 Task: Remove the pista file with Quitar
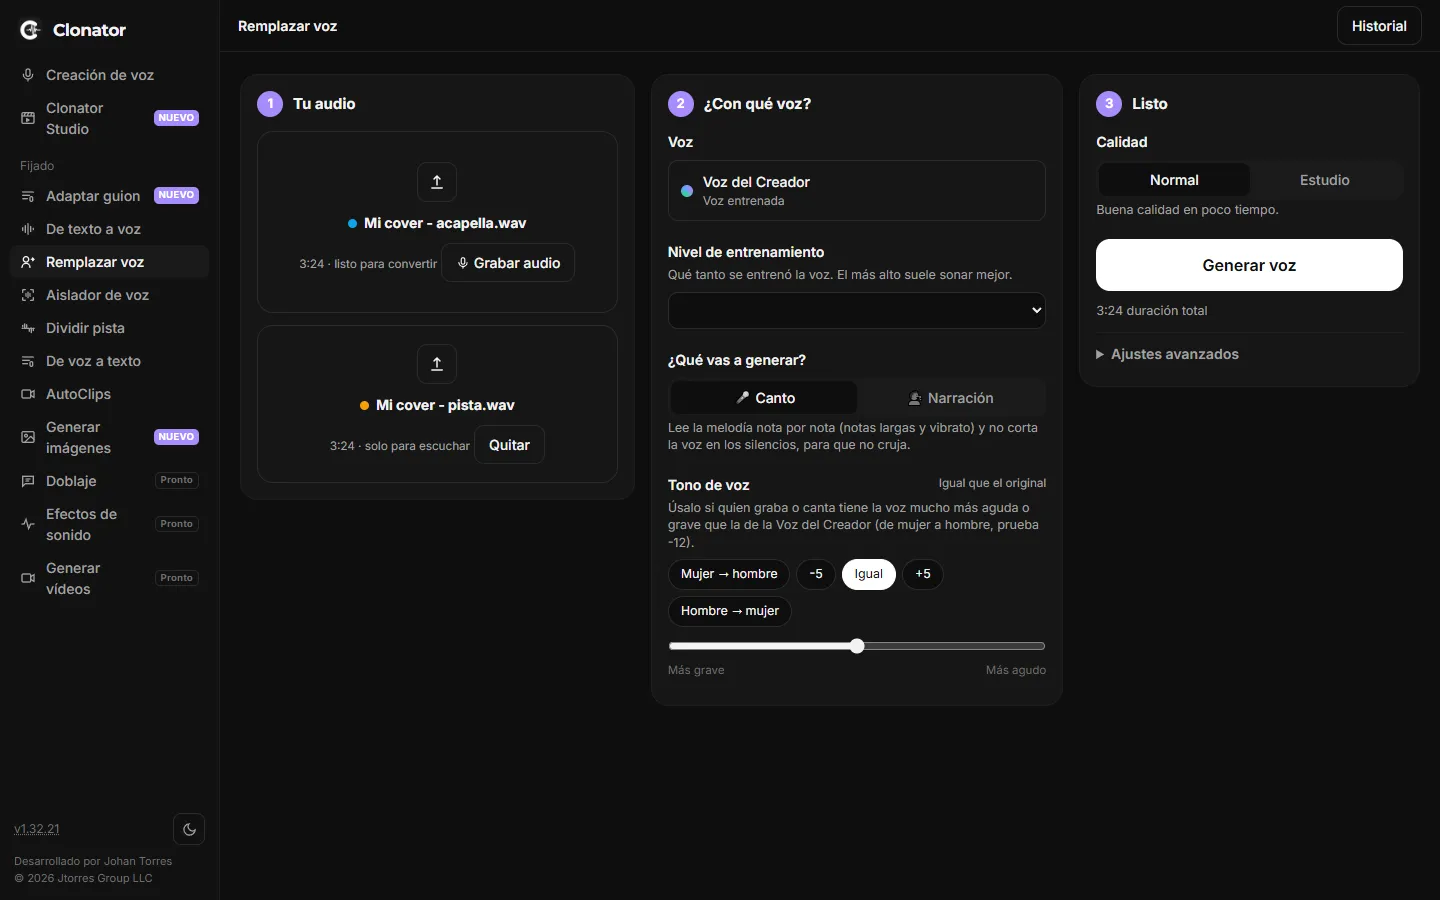[x=509, y=445]
